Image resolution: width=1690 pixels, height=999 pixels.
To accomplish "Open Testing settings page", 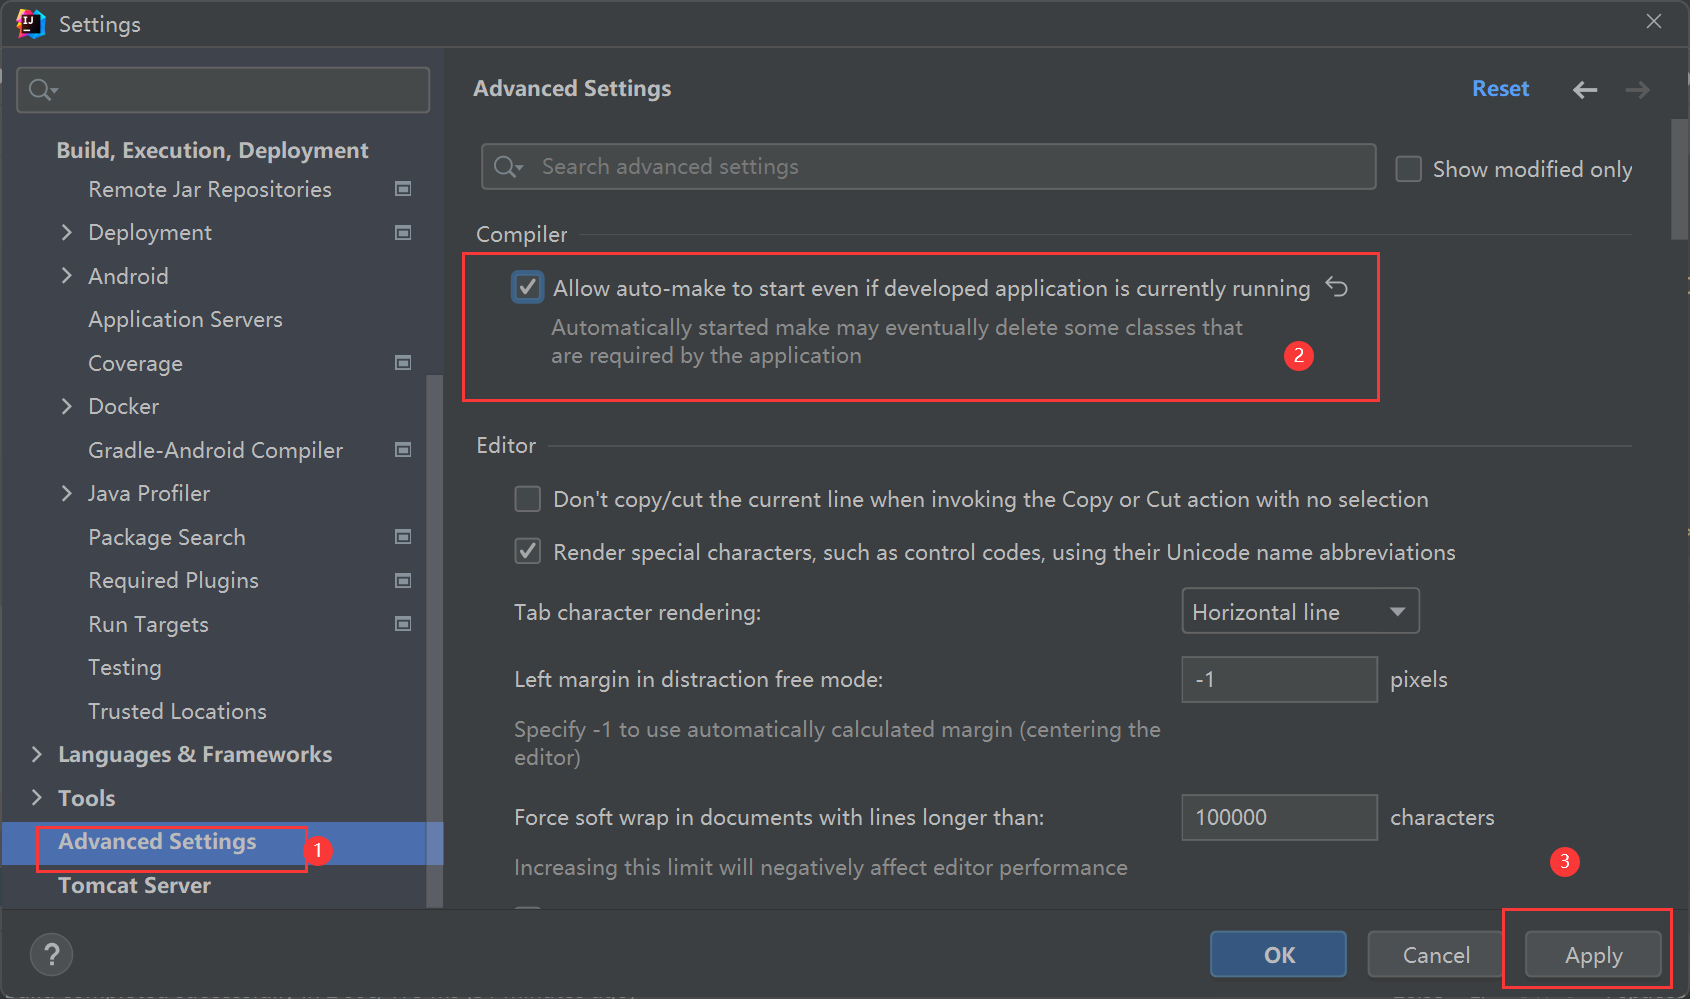I will coord(124,667).
